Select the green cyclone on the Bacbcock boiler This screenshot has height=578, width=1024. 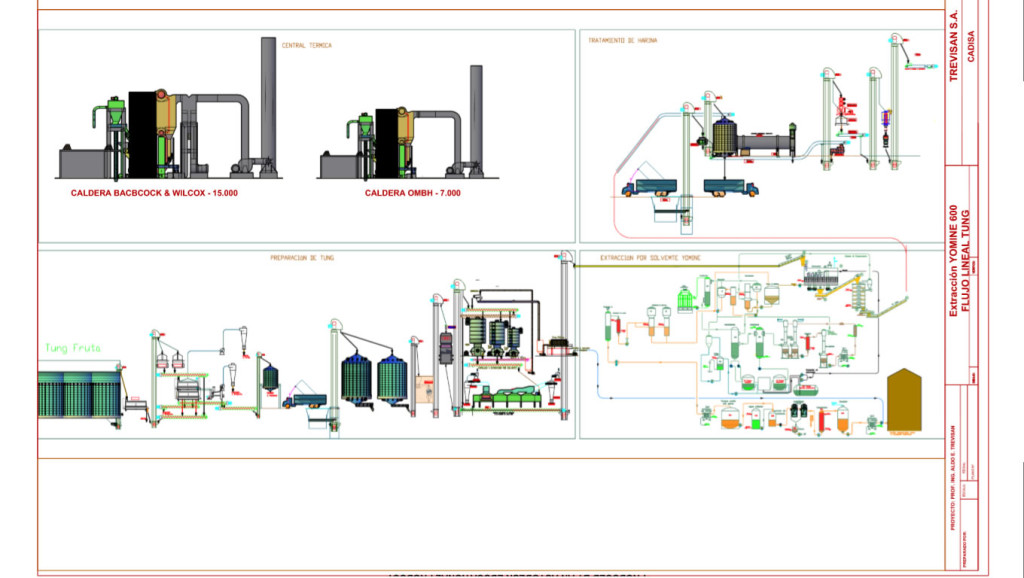pos(116,111)
